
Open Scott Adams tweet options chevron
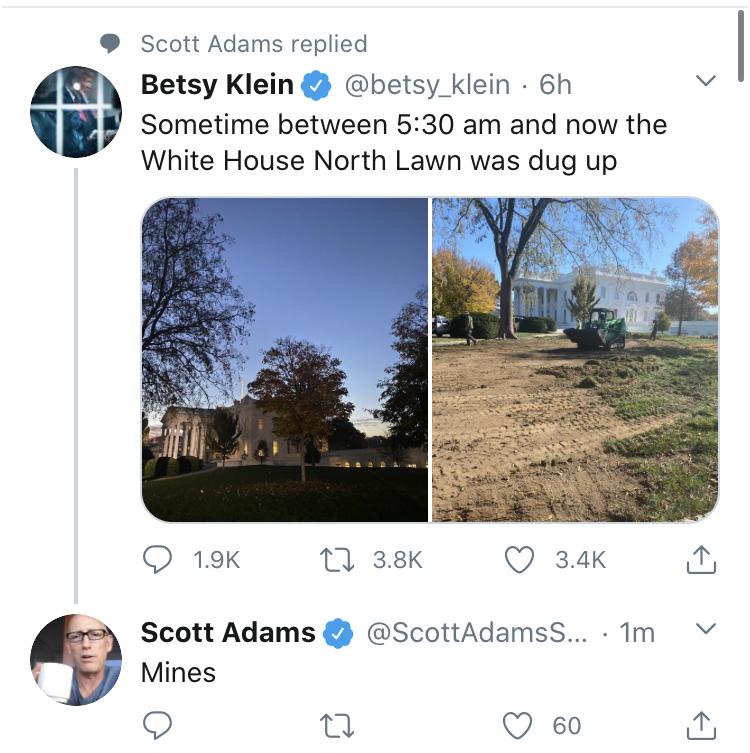point(705,629)
